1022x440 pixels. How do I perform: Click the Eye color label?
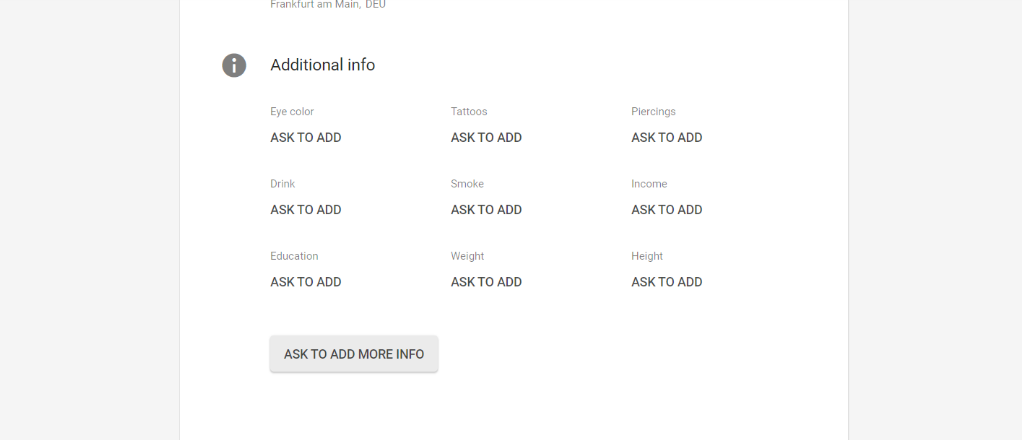tap(292, 112)
